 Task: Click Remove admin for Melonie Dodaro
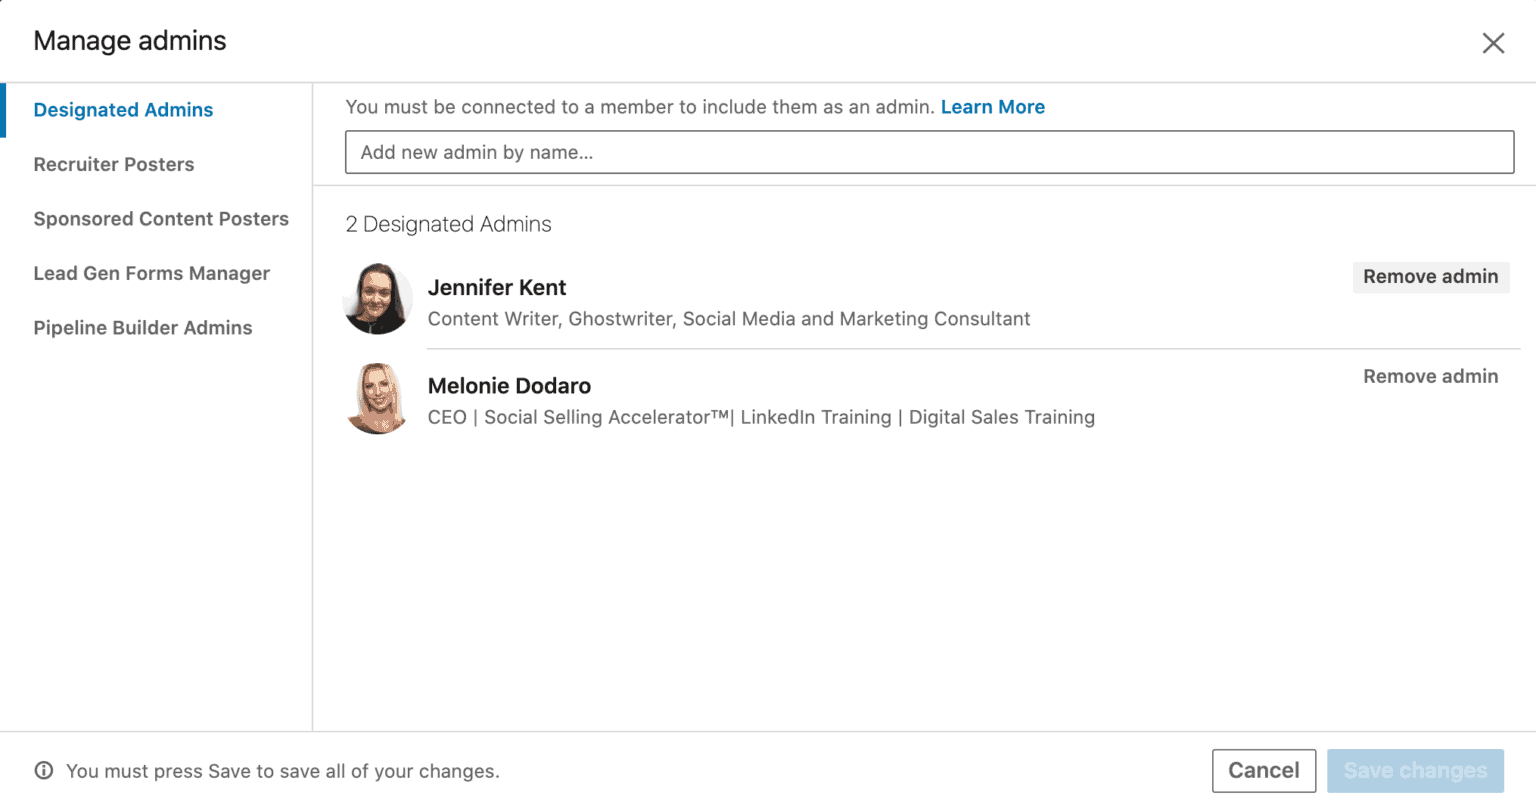(x=1430, y=376)
